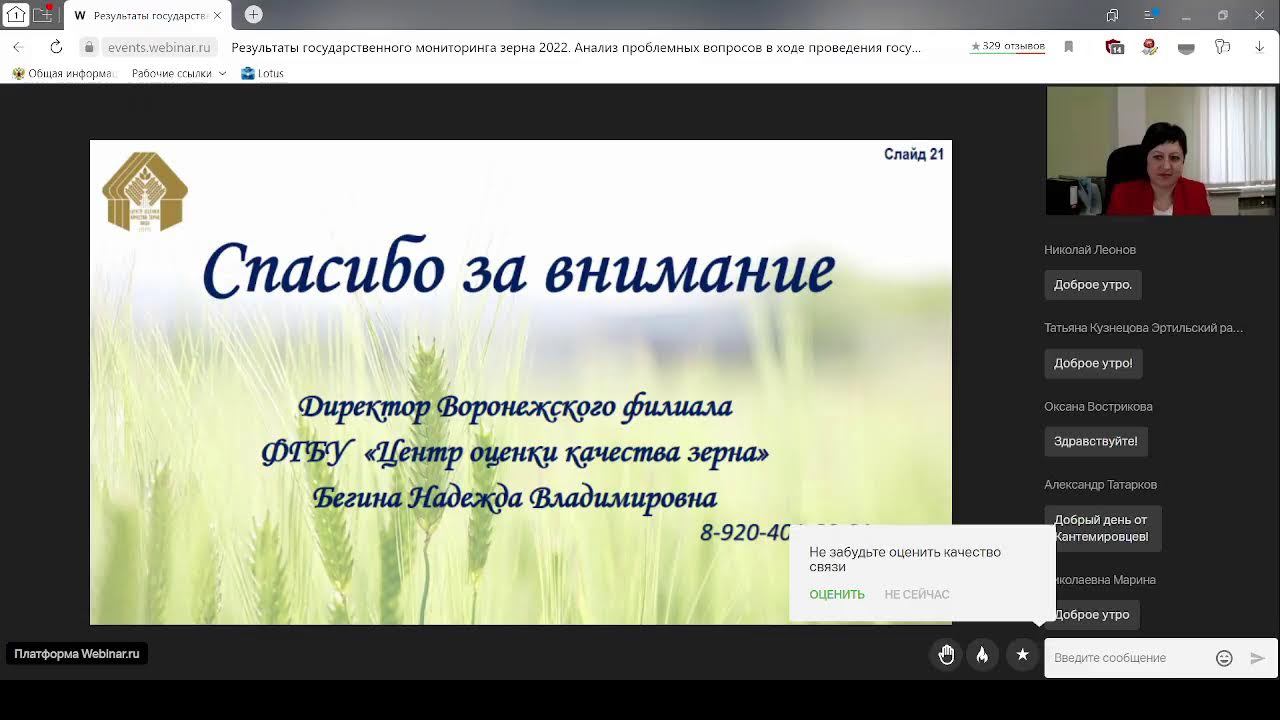Raise hand in the webinar

click(946, 655)
